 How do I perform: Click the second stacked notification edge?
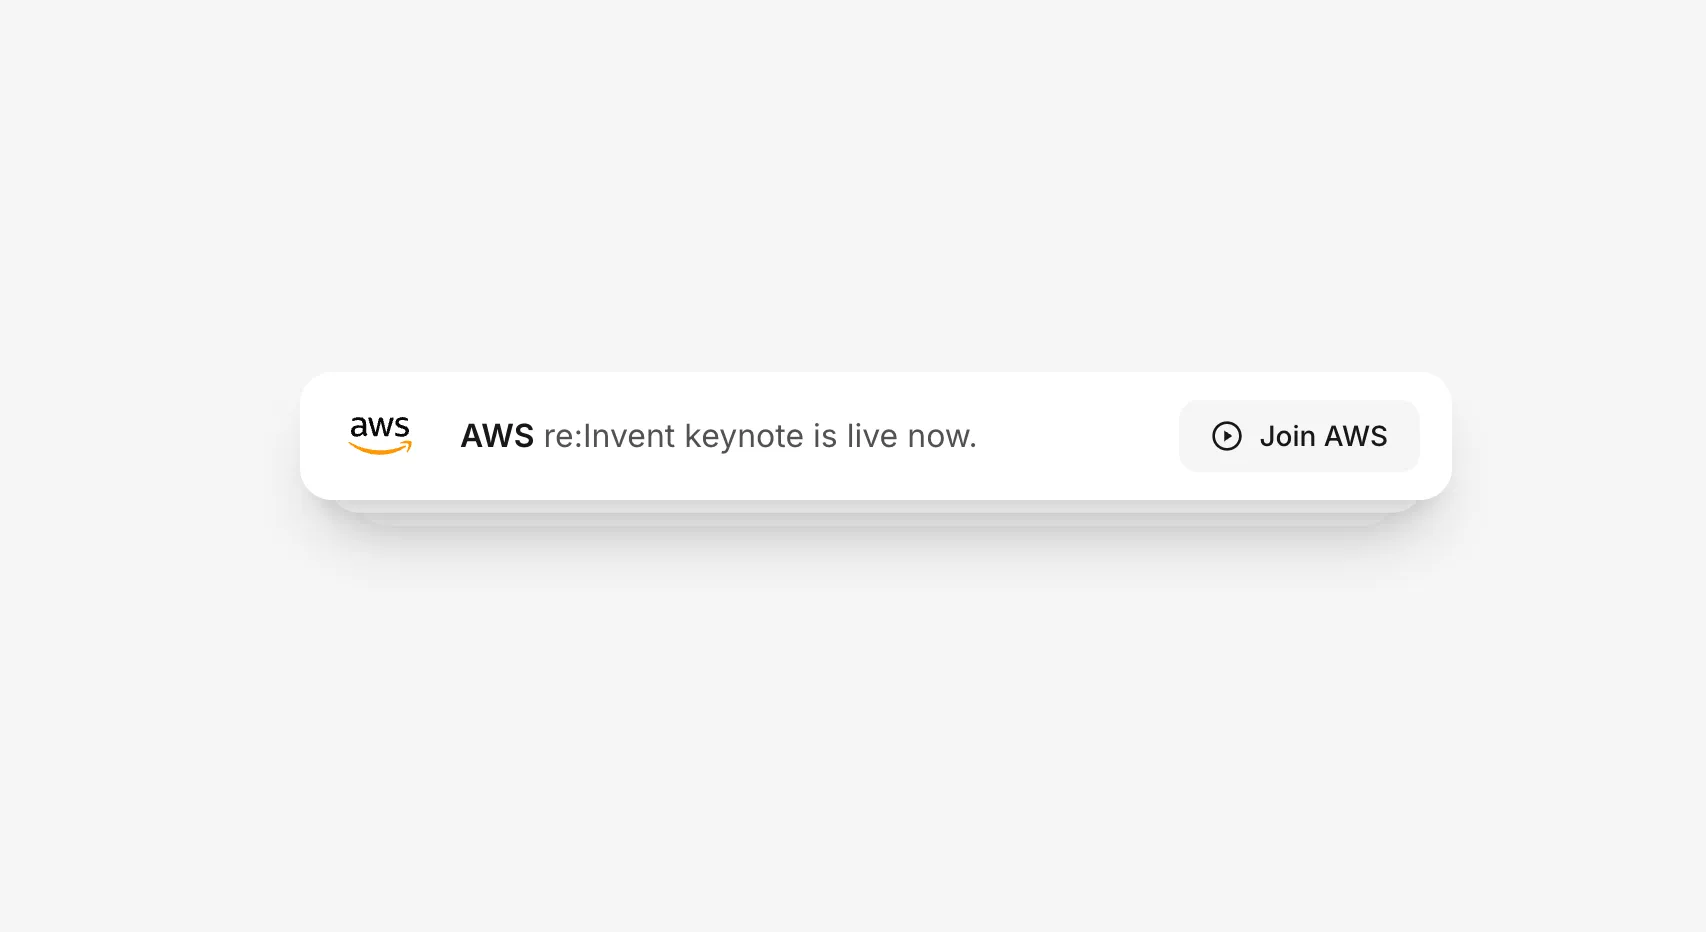tap(875, 507)
